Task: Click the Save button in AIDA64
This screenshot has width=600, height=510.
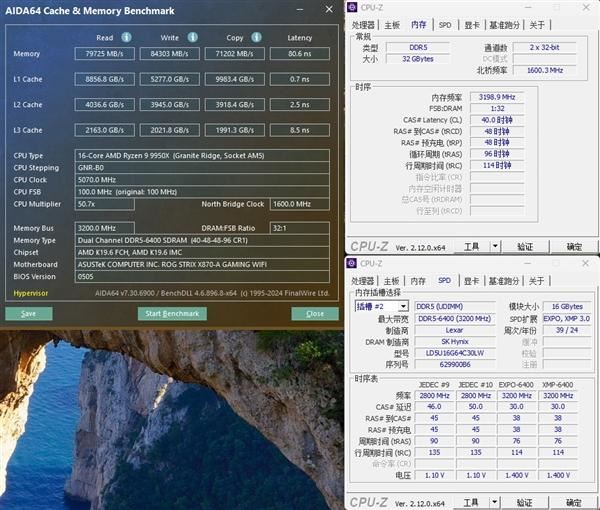Action: click(29, 313)
